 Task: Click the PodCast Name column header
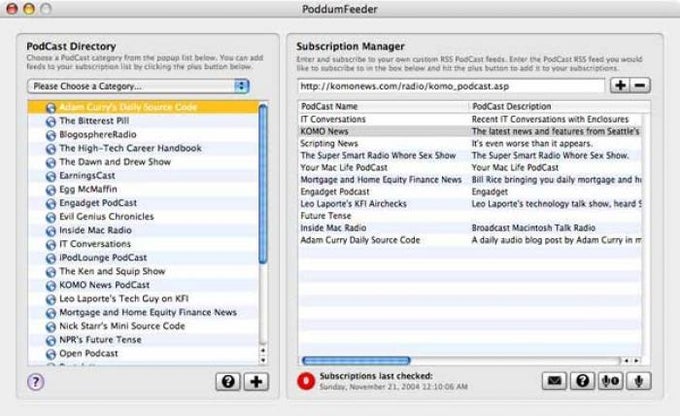[x=383, y=106]
